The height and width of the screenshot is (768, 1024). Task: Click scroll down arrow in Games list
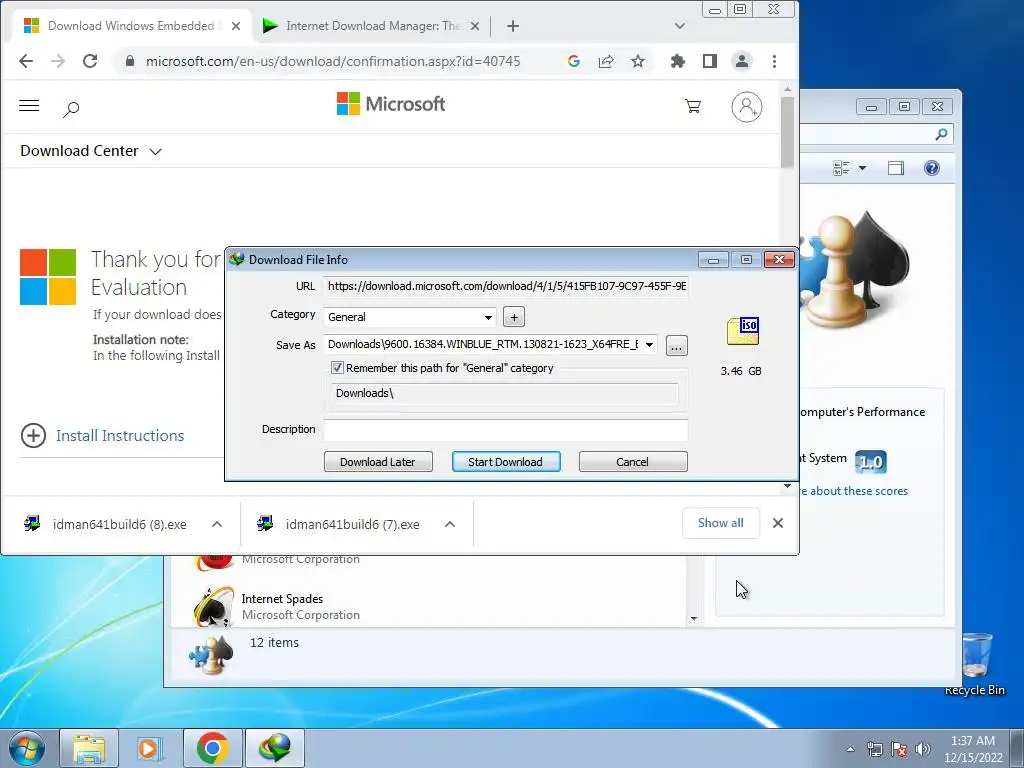coord(694,618)
